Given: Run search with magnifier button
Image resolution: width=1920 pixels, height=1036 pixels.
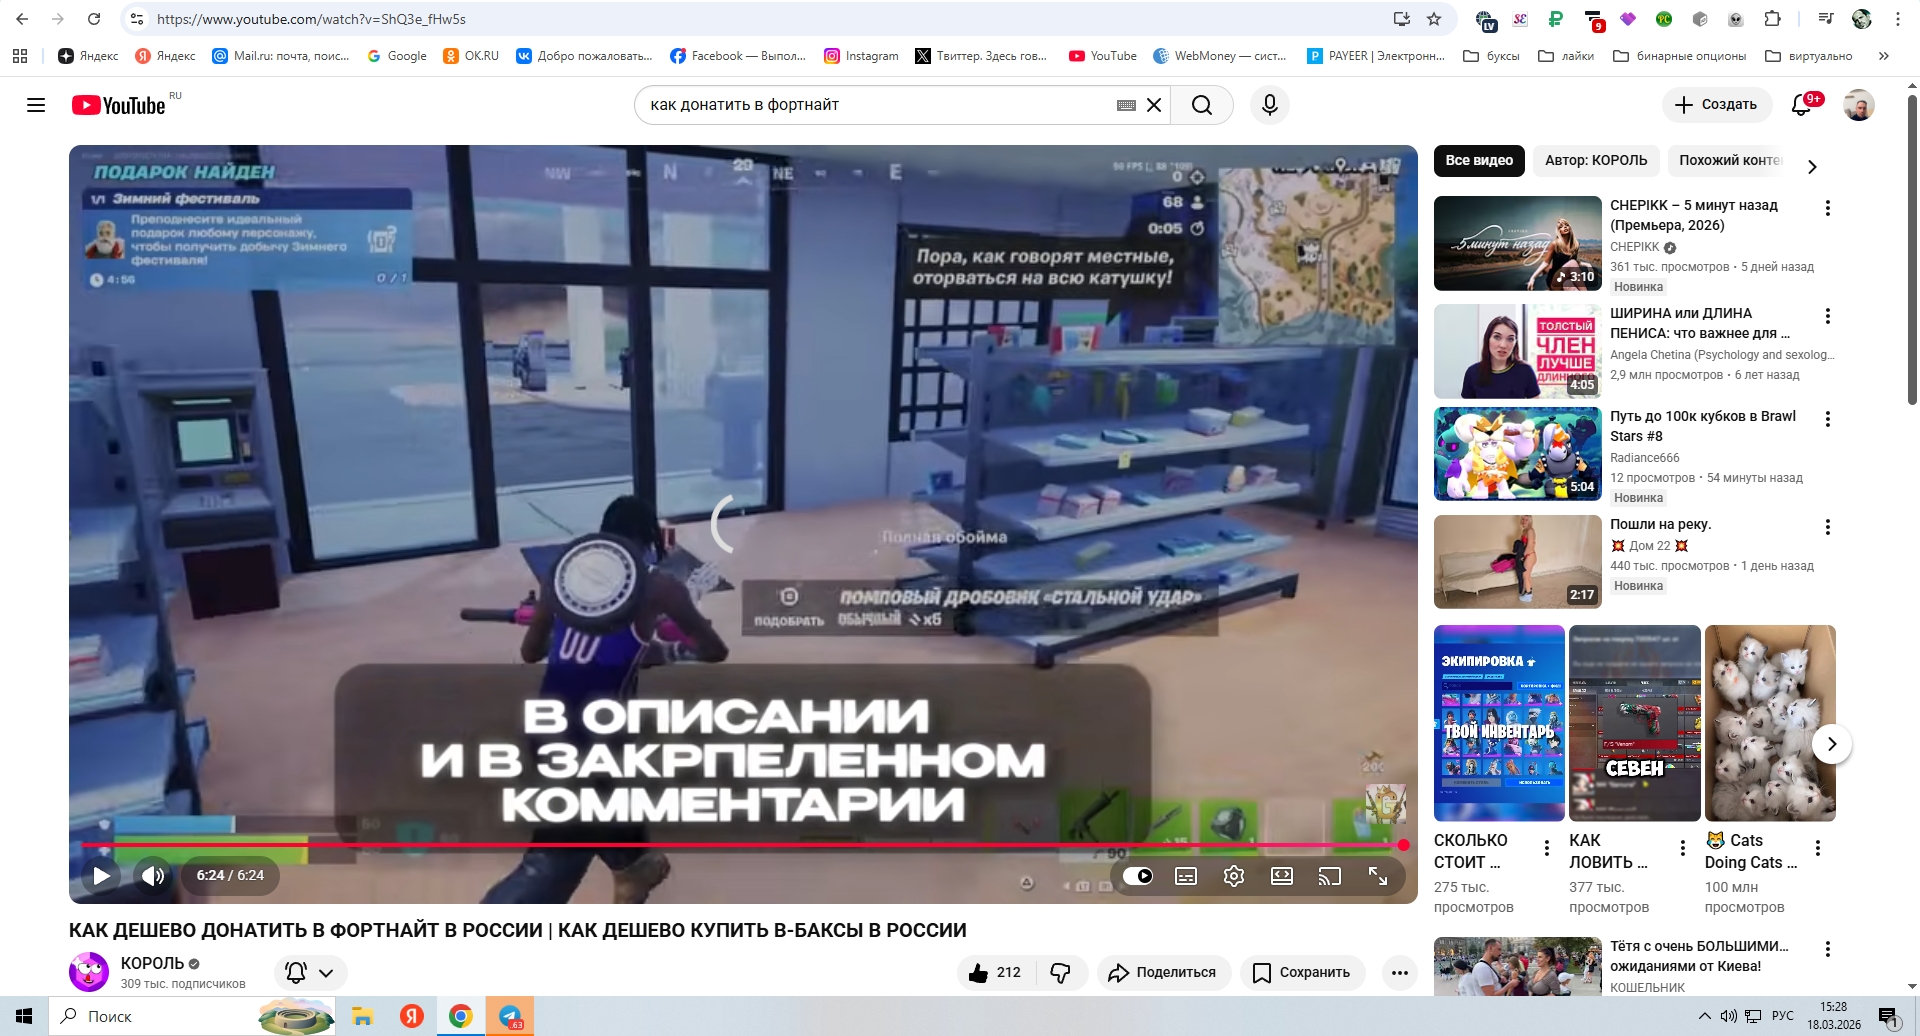Looking at the screenshot, I should coord(1202,105).
